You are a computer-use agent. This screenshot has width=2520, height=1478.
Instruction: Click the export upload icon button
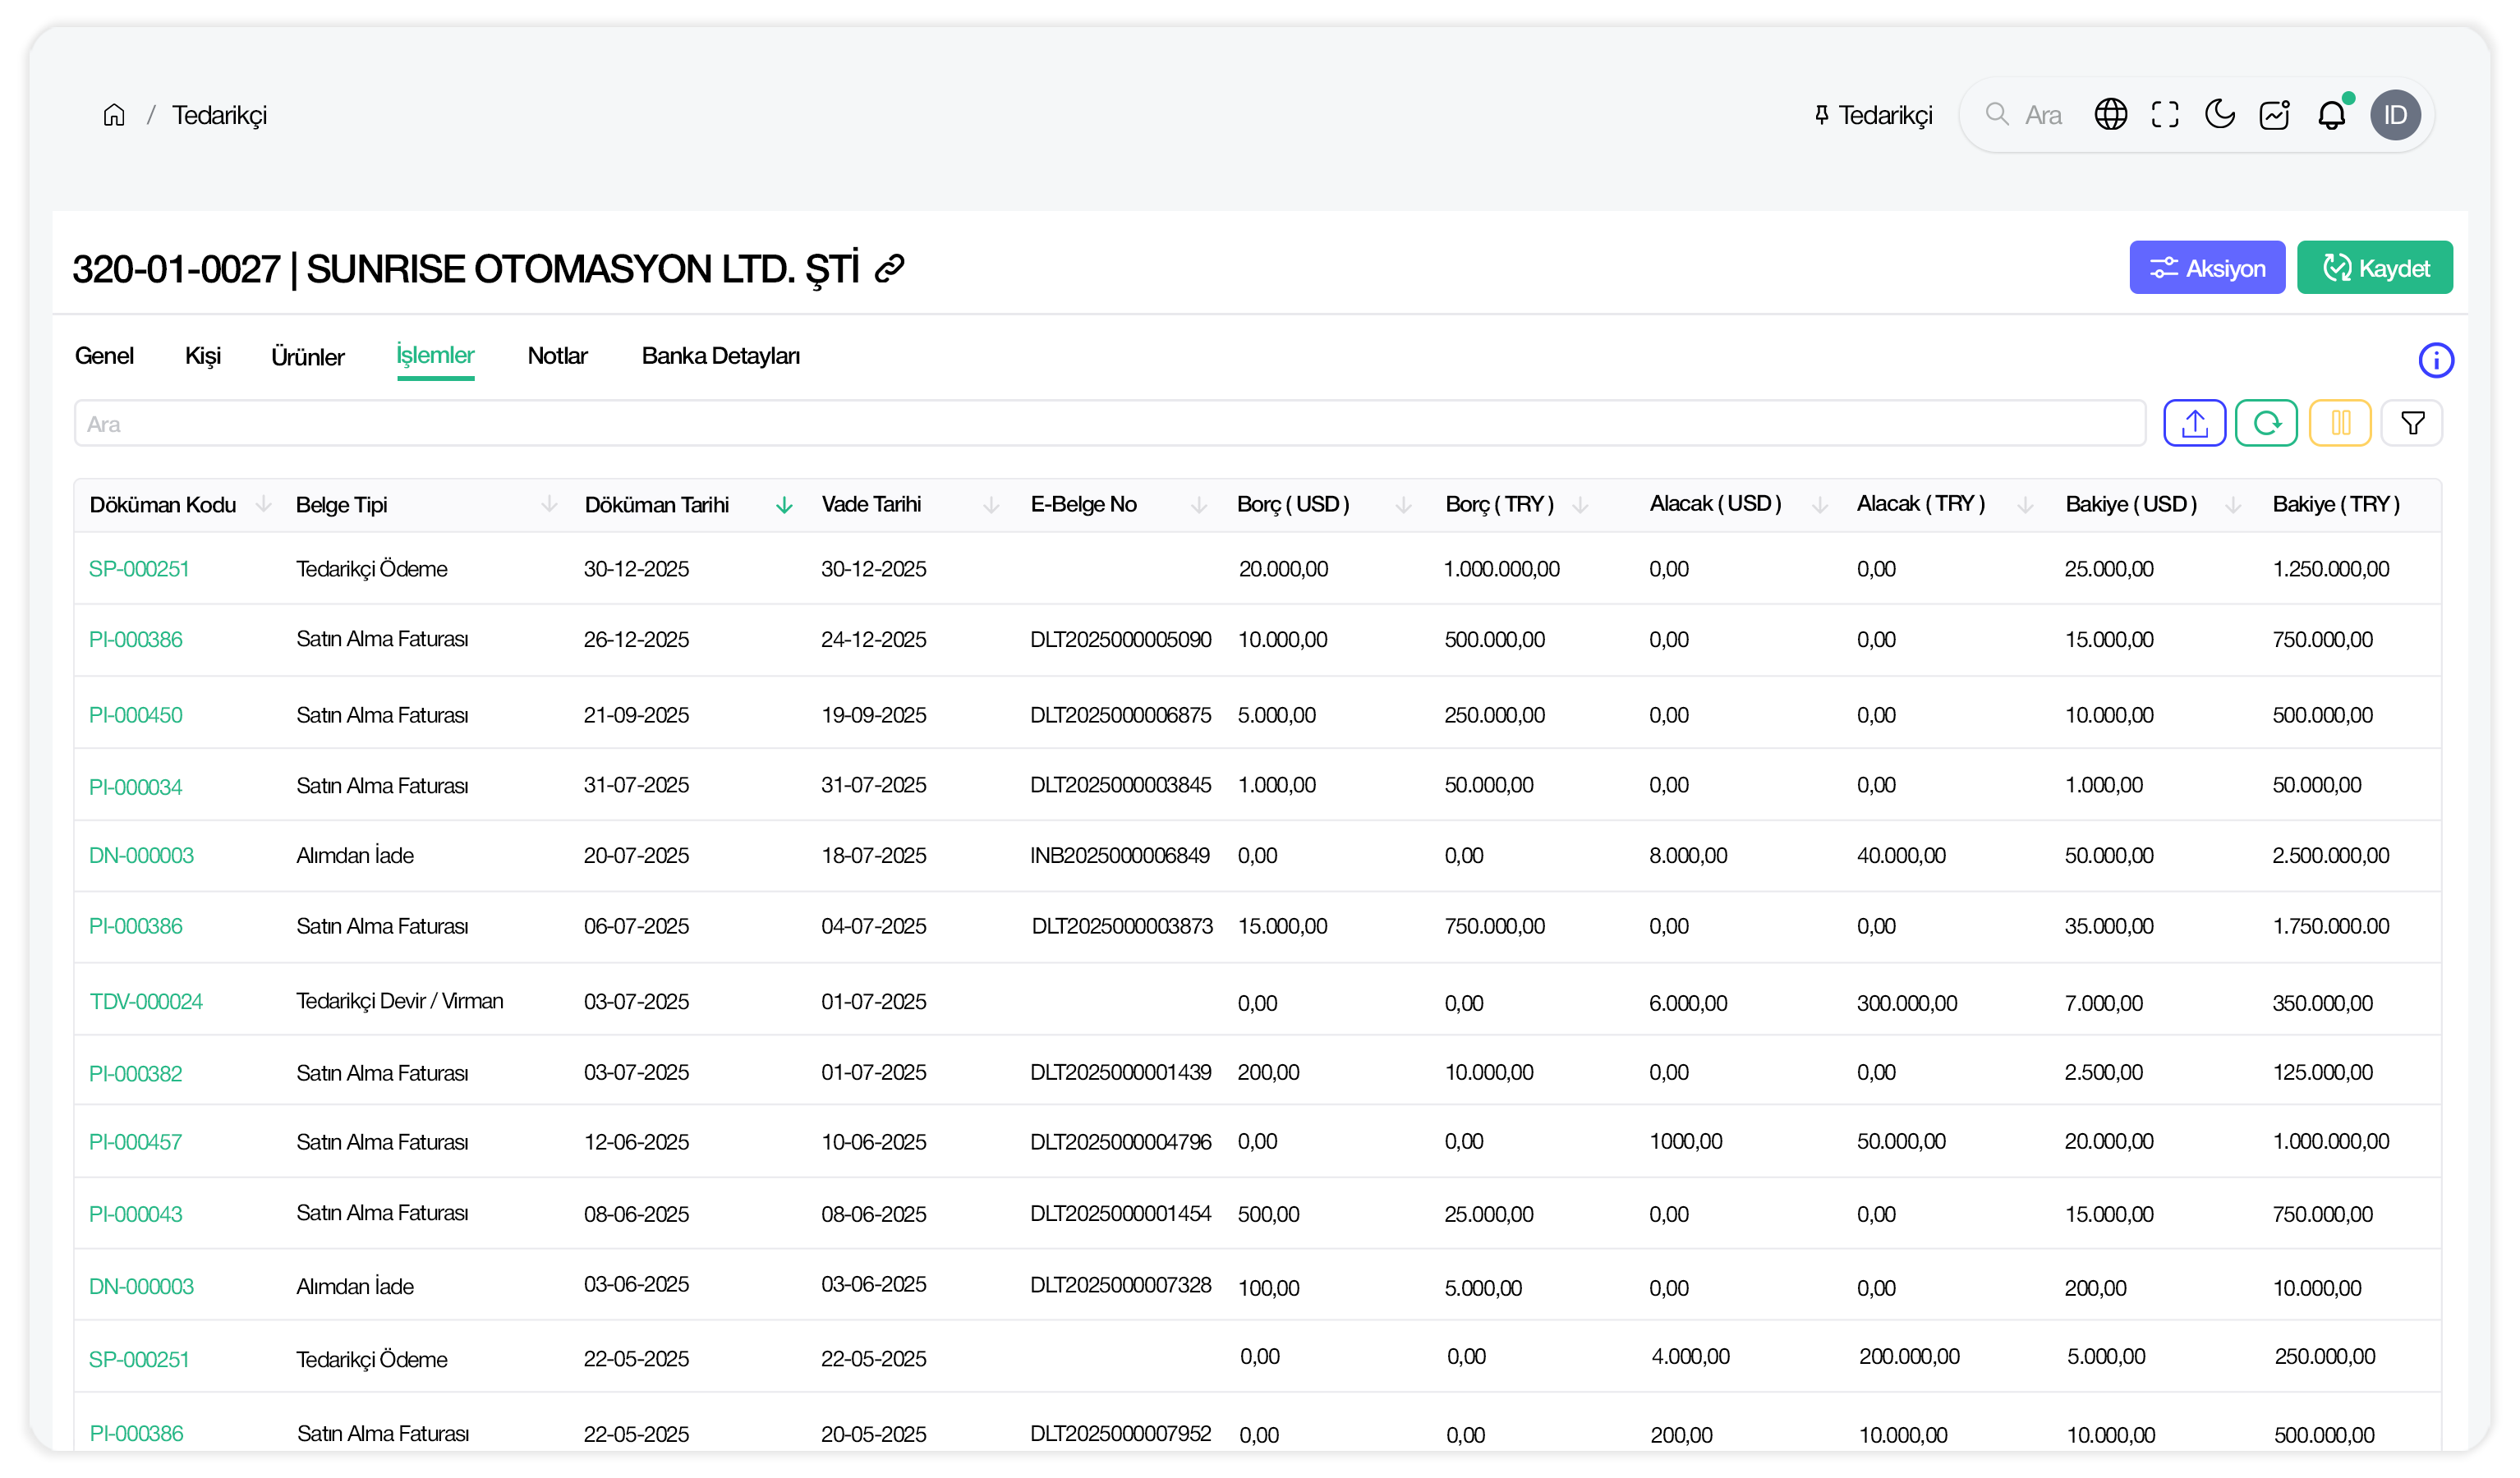click(2194, 423)
